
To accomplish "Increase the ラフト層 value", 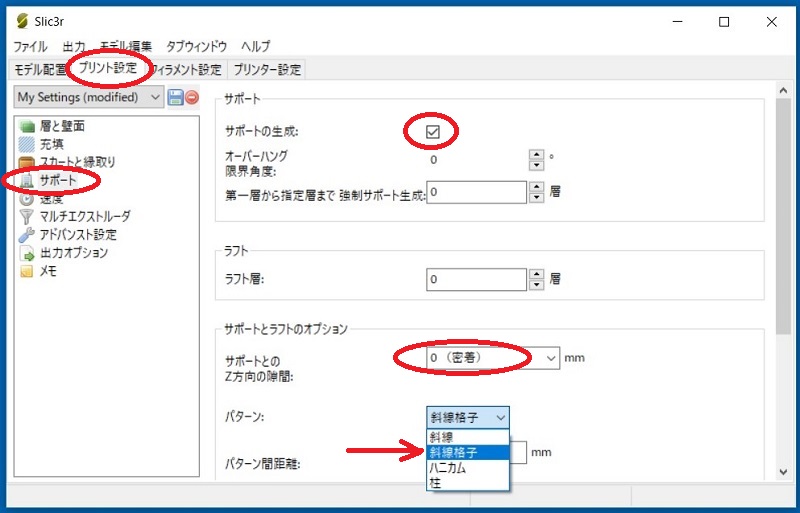I will (x=536, y=274).
